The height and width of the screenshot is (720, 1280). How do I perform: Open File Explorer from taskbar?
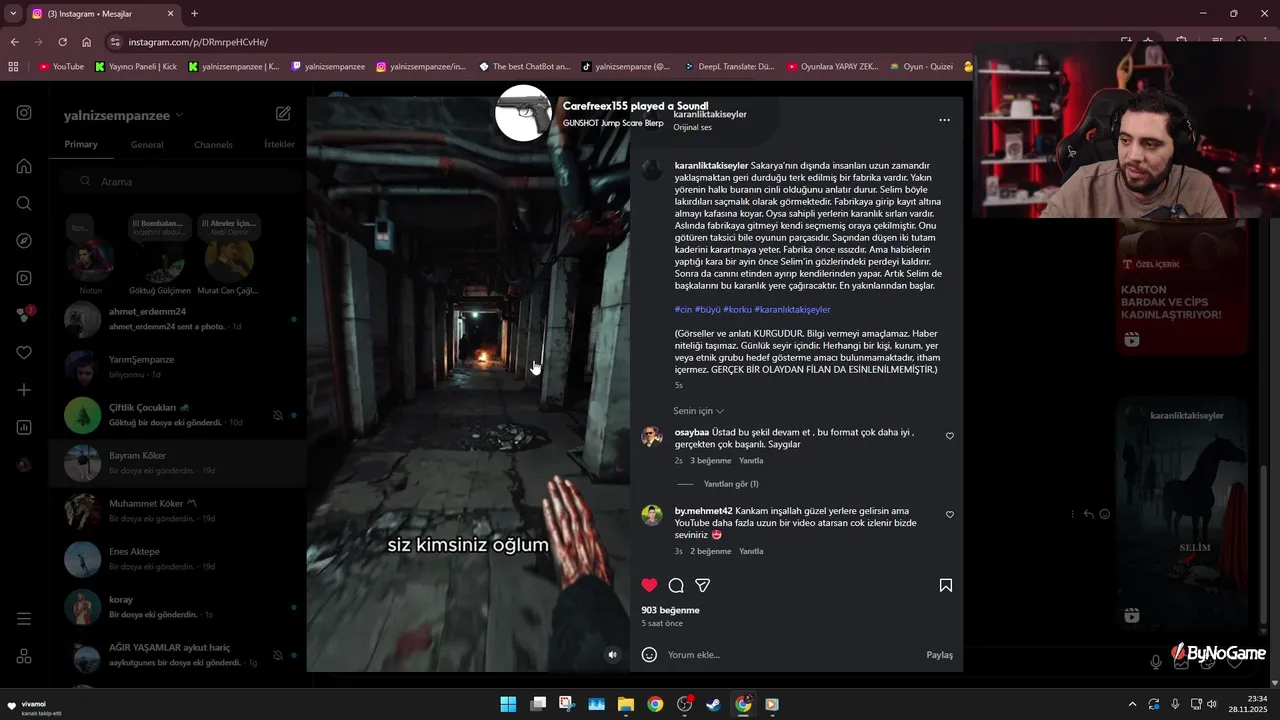pos(626,704)
